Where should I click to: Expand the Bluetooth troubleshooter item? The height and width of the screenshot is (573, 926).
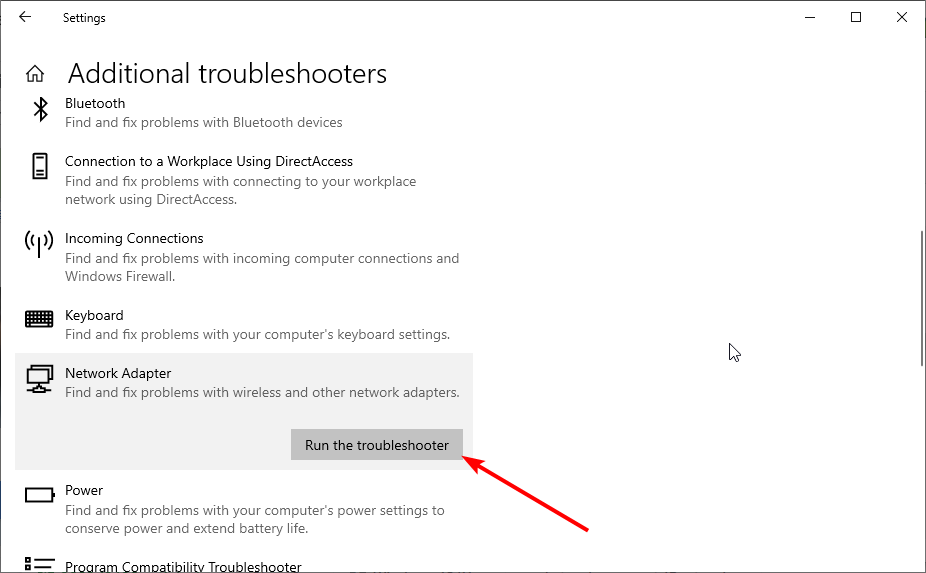pos(244,113)
